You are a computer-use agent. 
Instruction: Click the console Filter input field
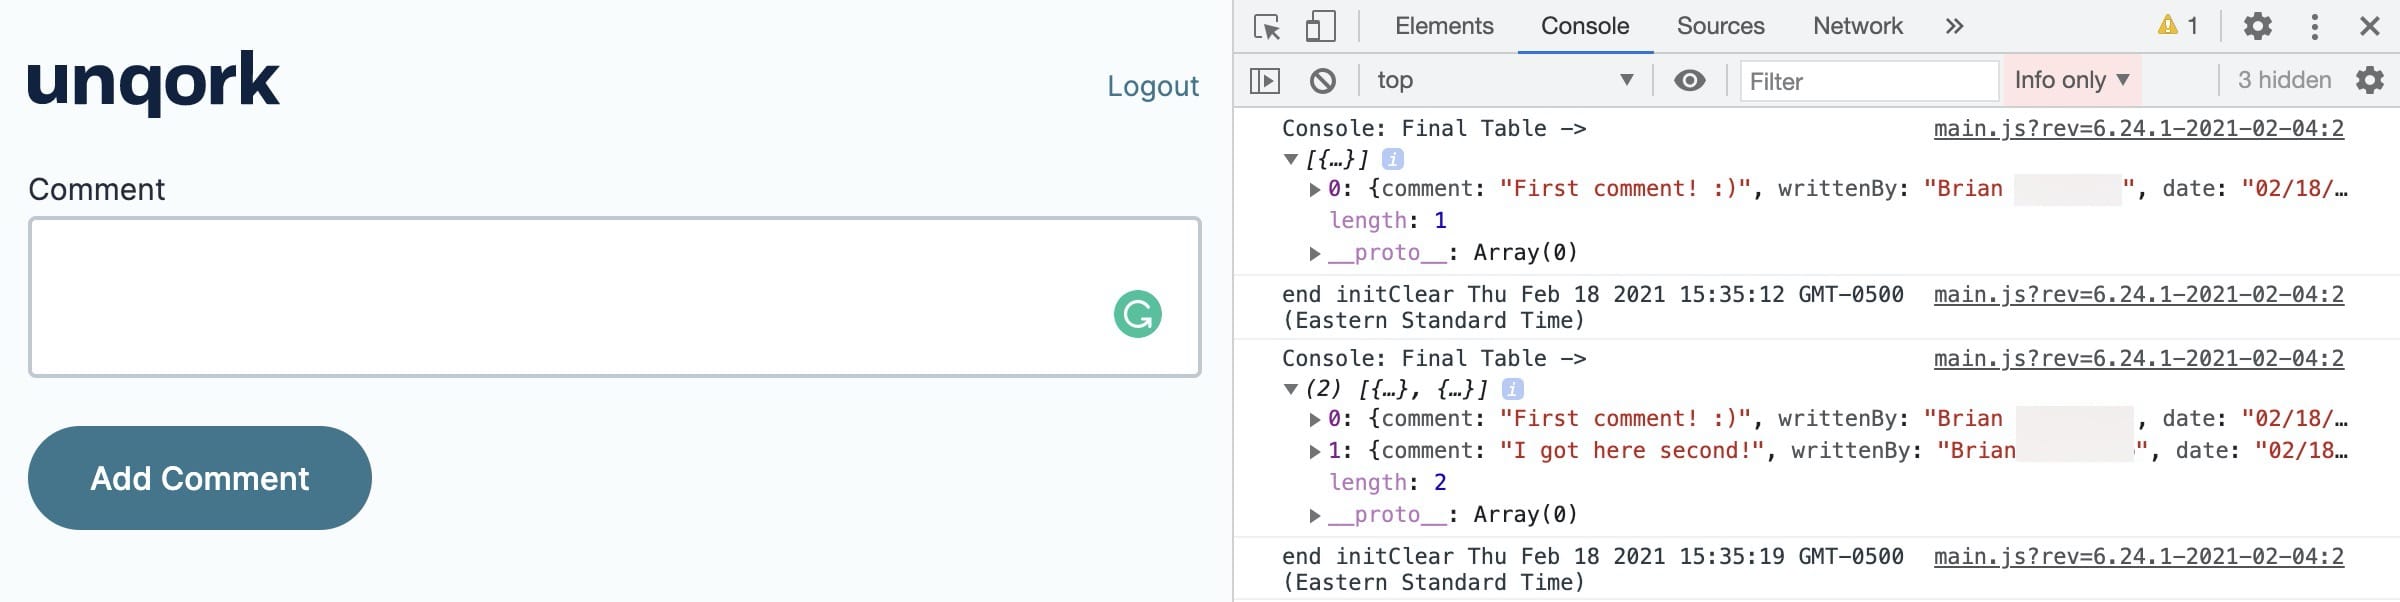(1869, 80)
